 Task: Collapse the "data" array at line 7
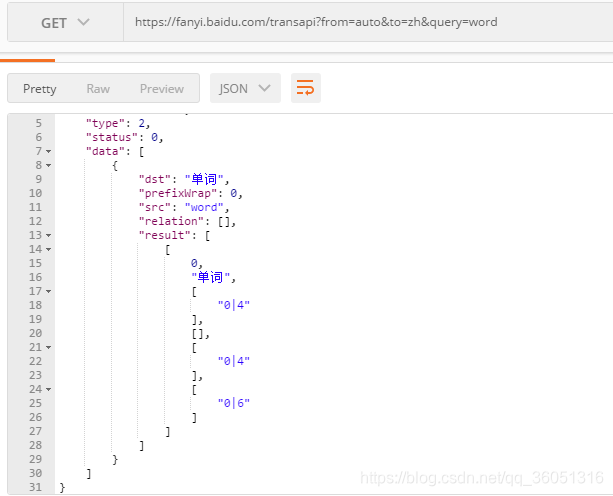(x=48, y=151)
